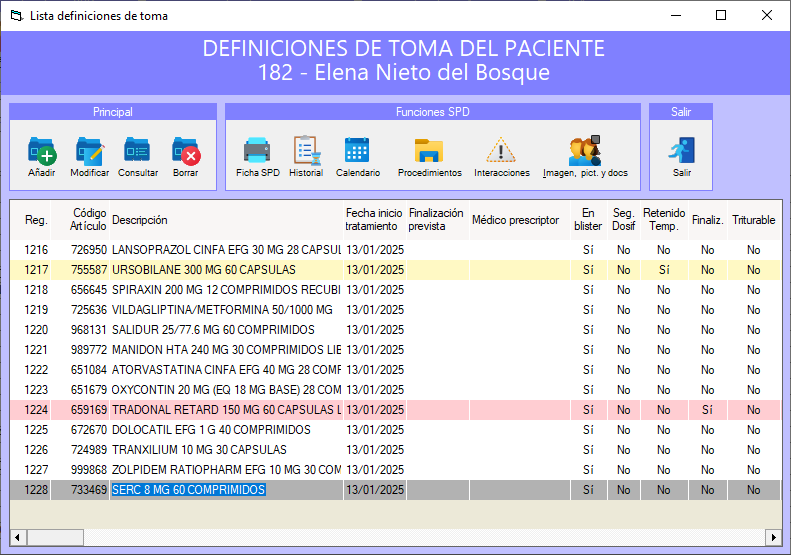Screen dimensions: 791x555
Task: Click Reg. number 1224
Action: tap(36, 410)
